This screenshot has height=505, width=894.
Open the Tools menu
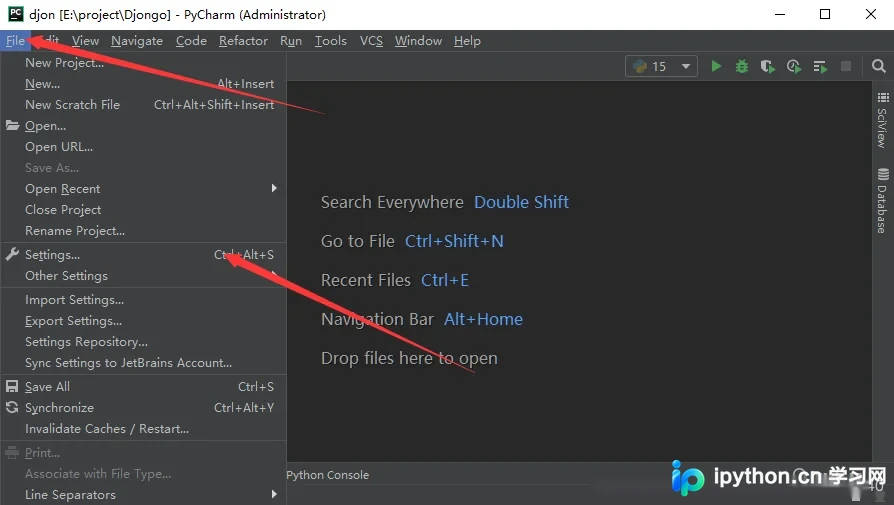click(x=331, y=40)
